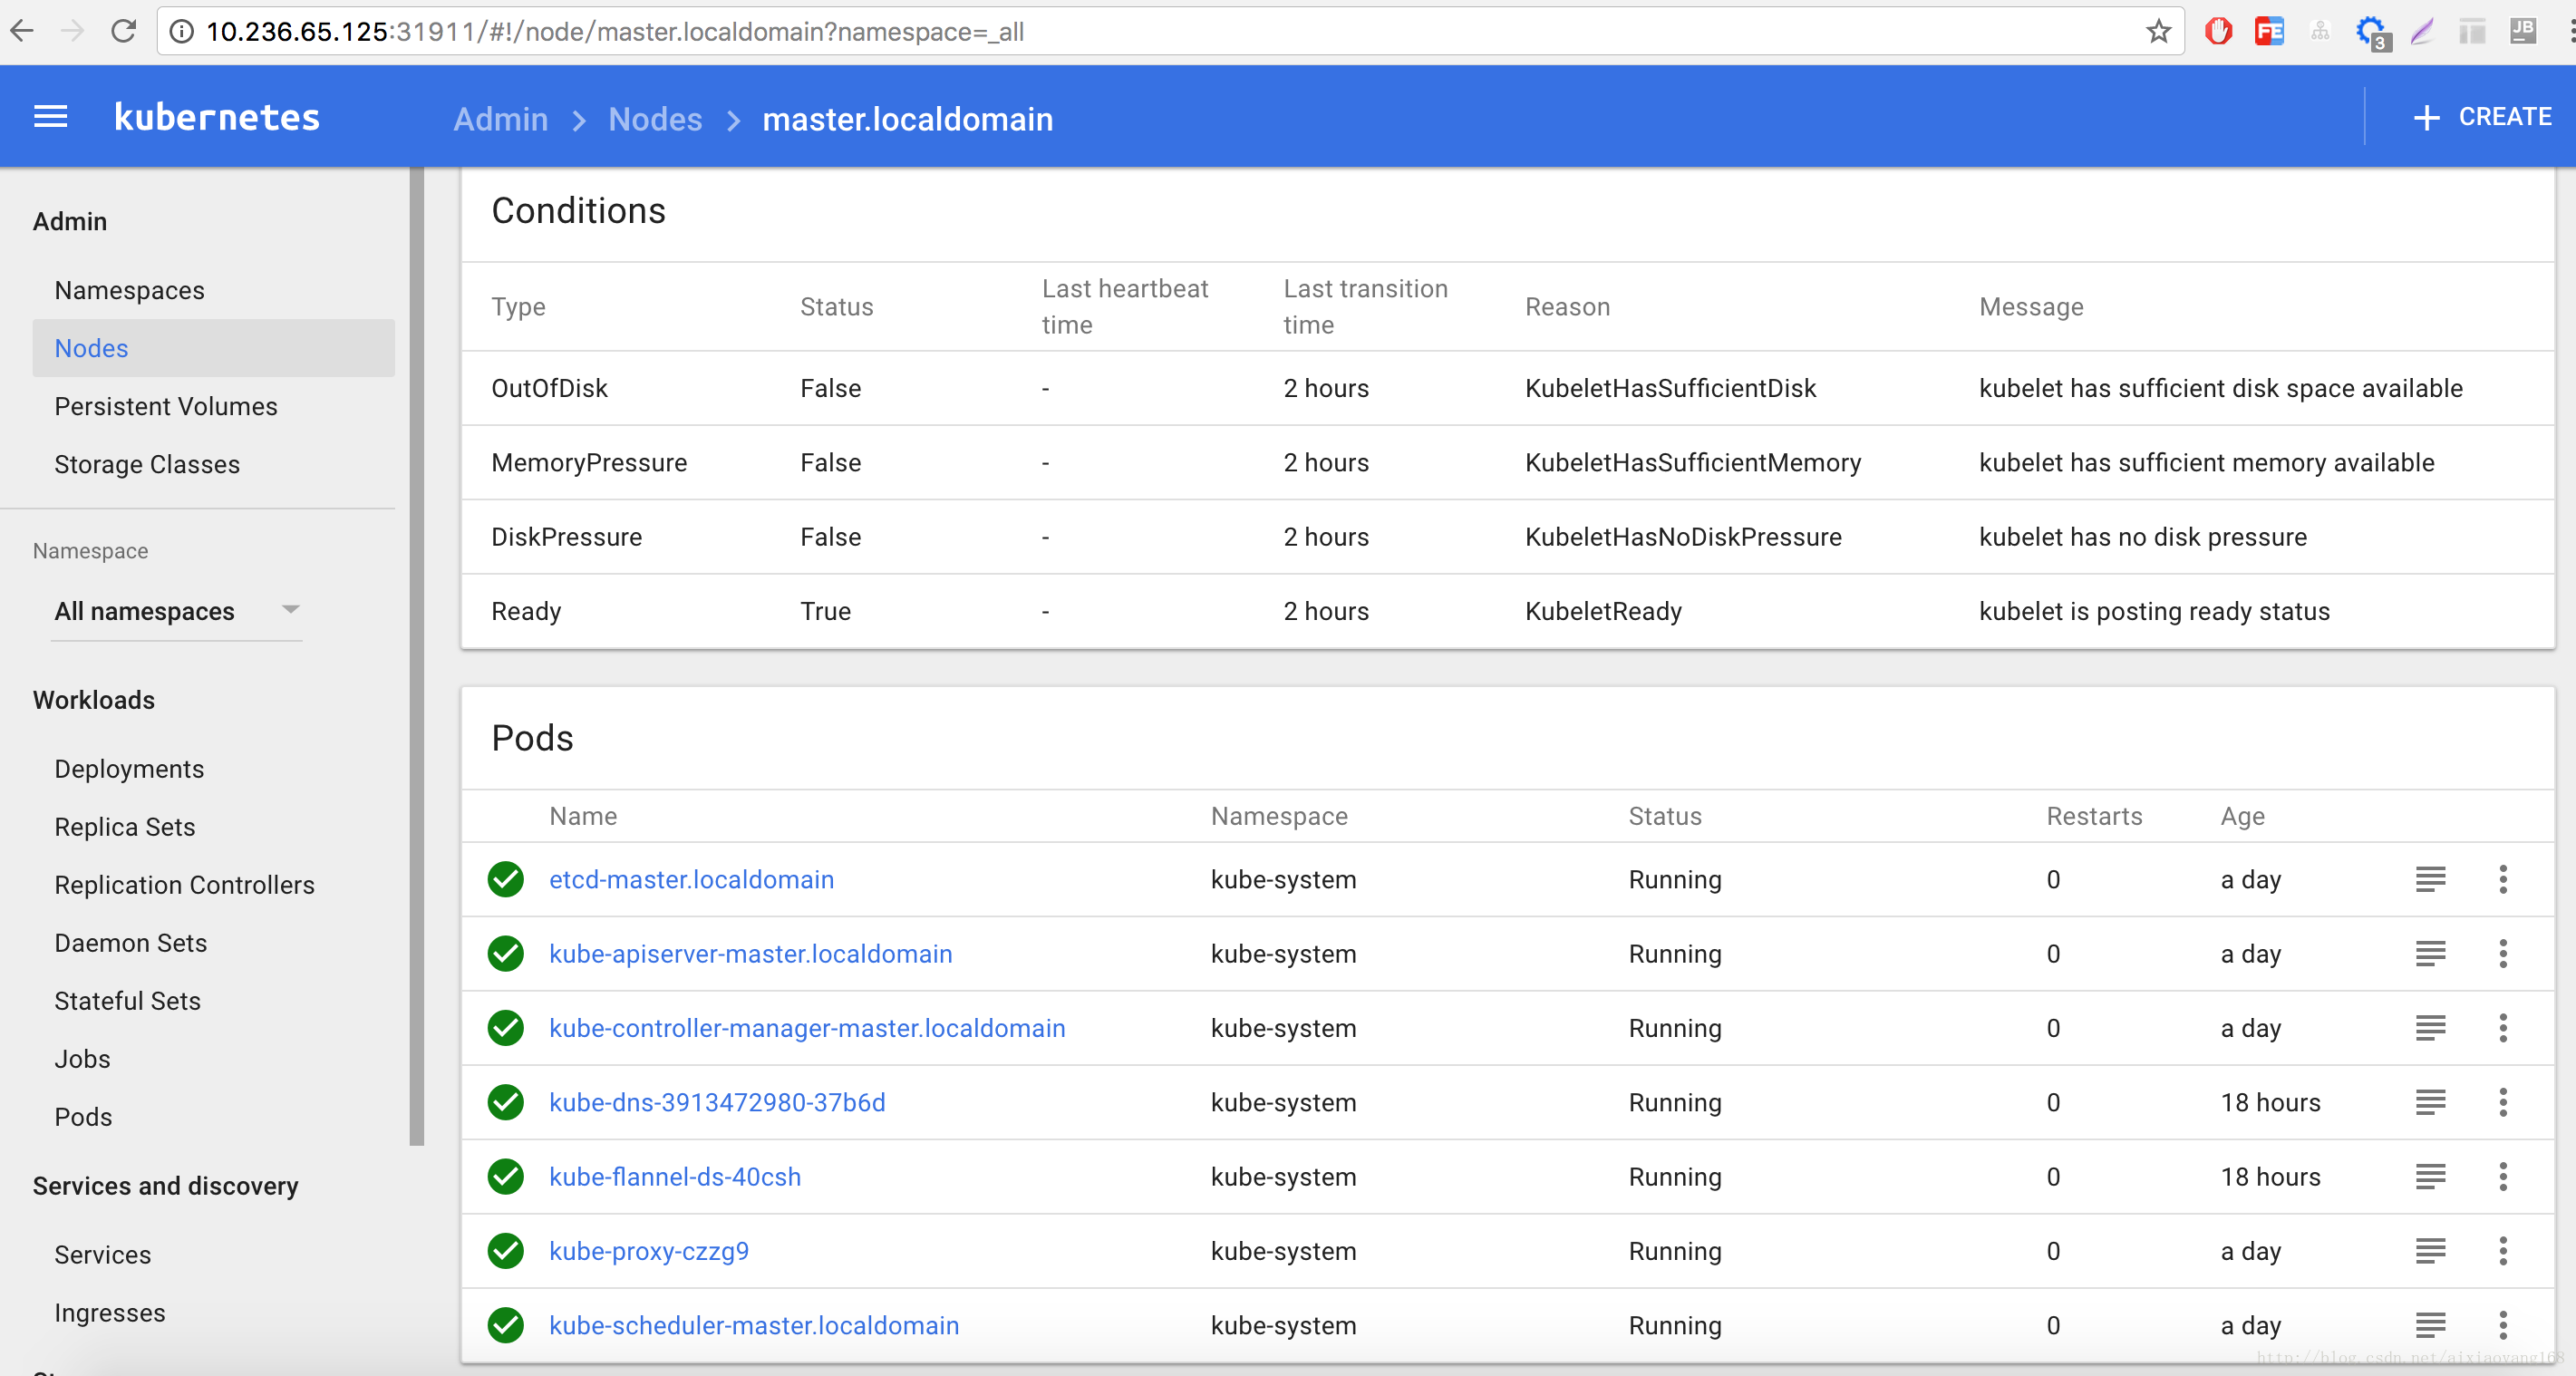This screenshot has height=1376, width=2576.
Task: Click the page reload button in browser
Action: (x=123, y=31)
